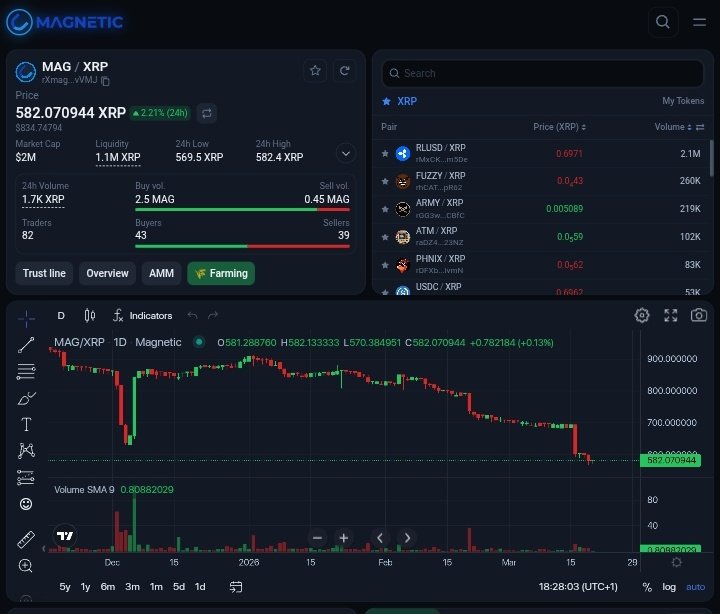Image resolution: width=720 pixels, height=614 pixels.
Task: Open chart settings gear
Action: click(642, 315)
